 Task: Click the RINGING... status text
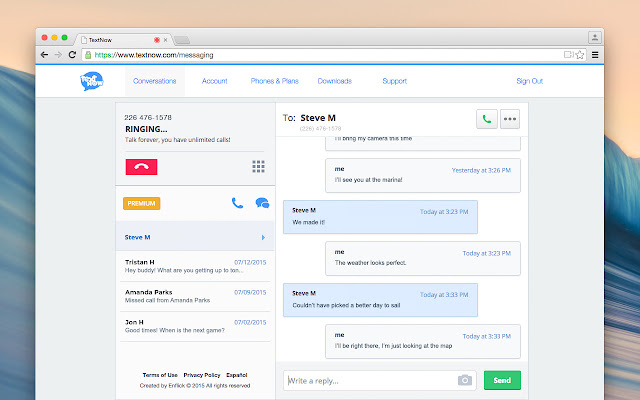click(146, 129)
